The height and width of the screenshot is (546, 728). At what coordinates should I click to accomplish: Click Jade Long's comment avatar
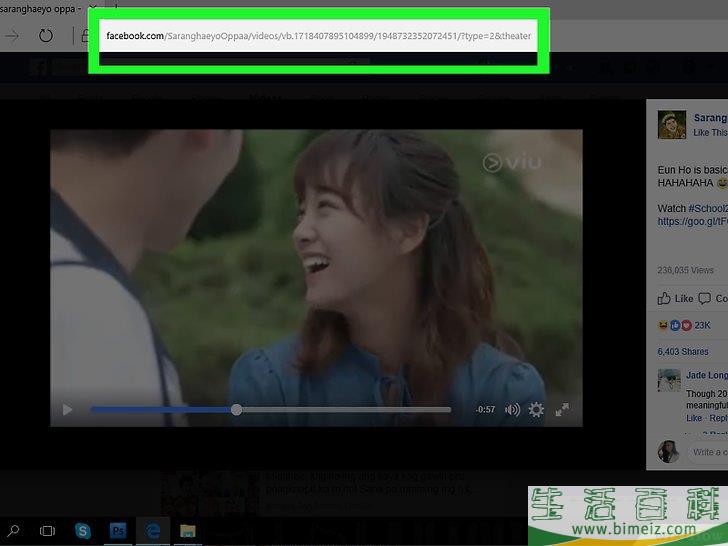click(x=669, y=381)
